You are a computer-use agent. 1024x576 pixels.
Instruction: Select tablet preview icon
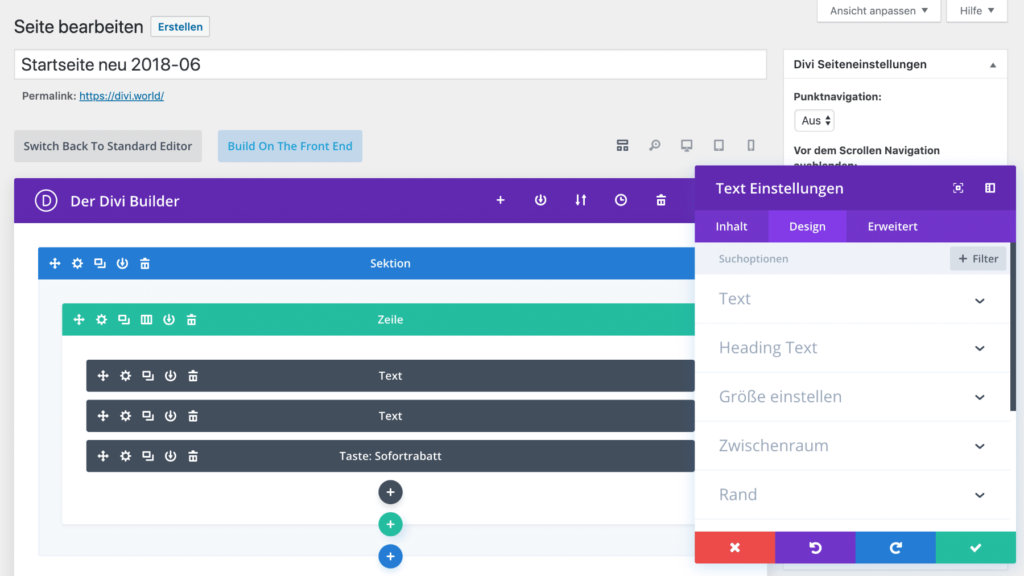click(x=718, y=145)
